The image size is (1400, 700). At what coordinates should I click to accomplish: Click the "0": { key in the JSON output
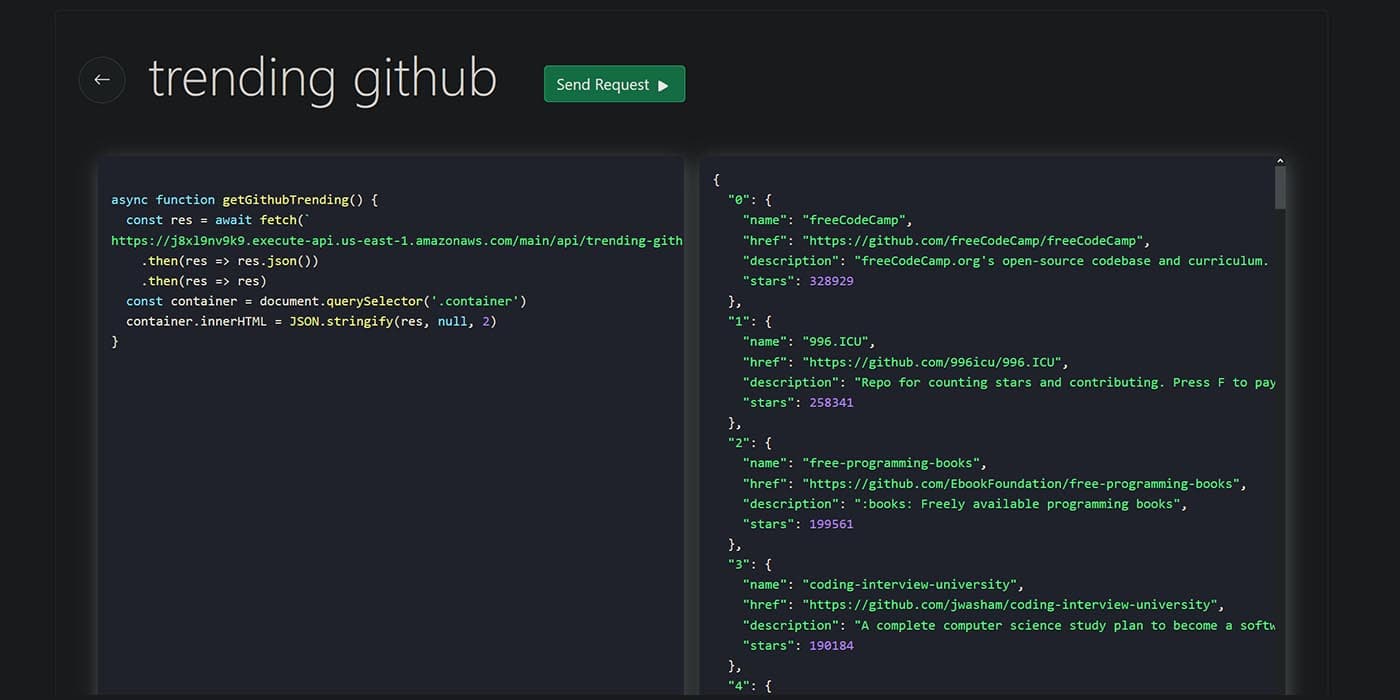point(750,200)
